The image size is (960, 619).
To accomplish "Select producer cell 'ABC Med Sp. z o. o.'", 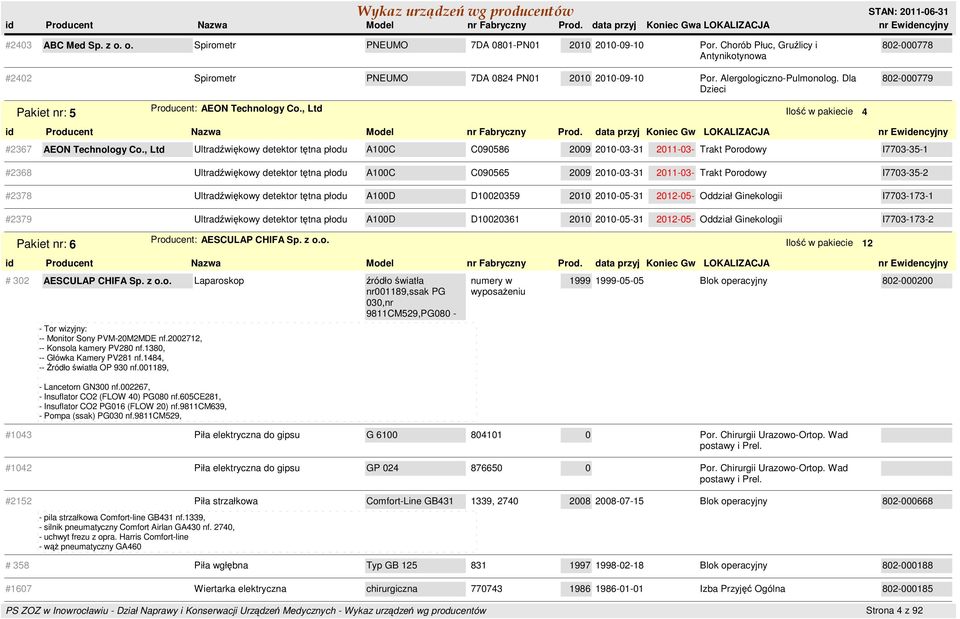I will 116,45.
